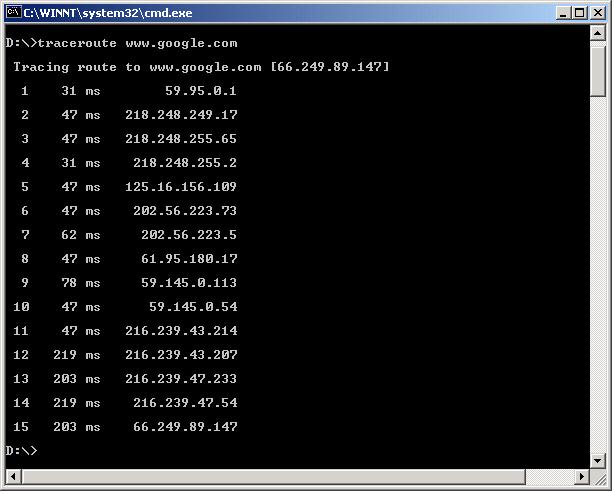Click the 219 ms latency on hop 14
614x493 pixels.
77,403
